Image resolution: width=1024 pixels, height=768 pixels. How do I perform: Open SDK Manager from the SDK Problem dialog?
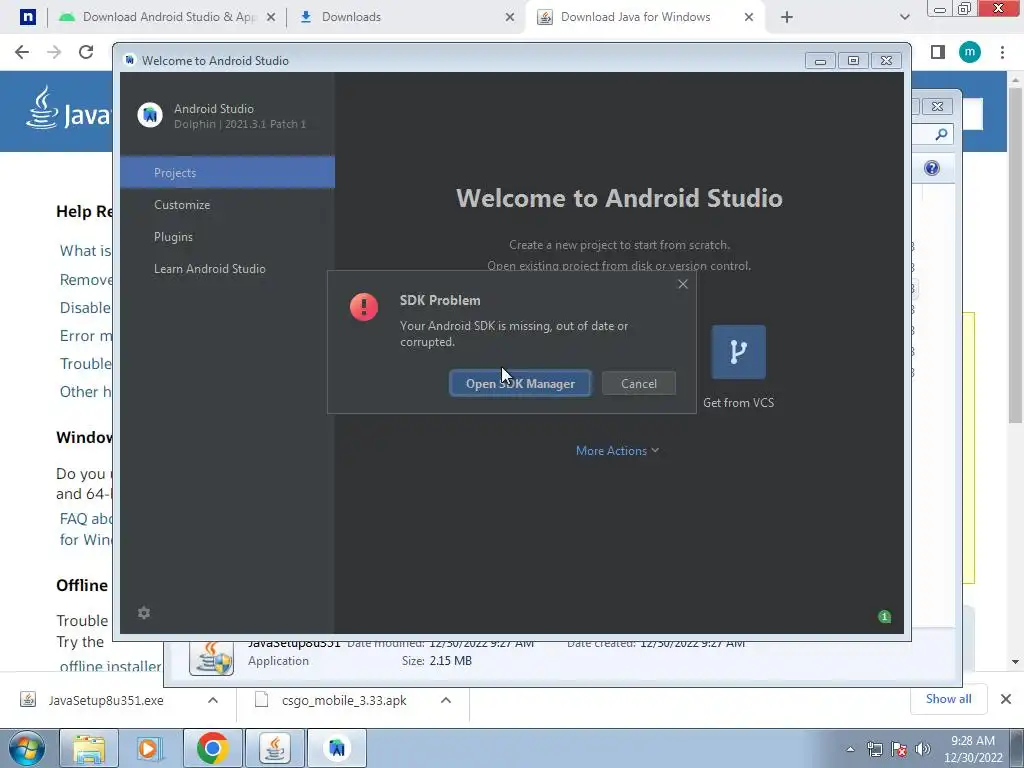tap(520, 383)
